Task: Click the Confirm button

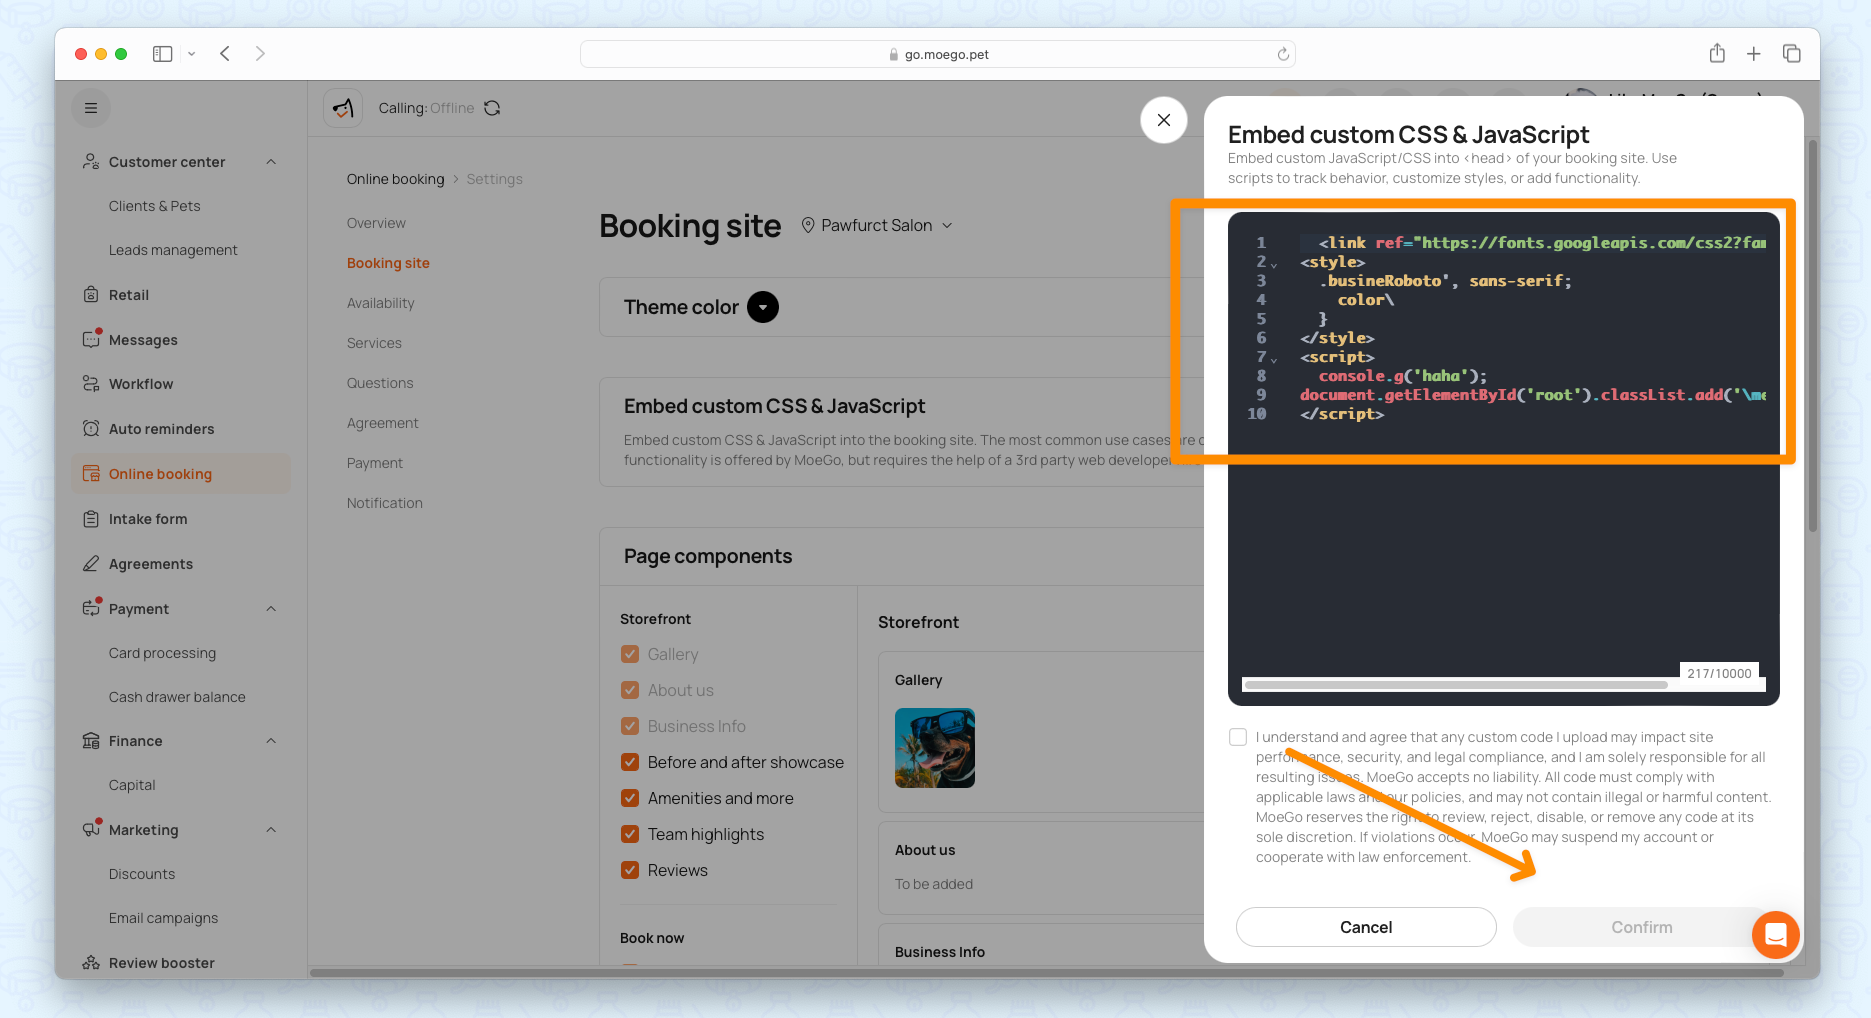Action: pos(1641,927)
